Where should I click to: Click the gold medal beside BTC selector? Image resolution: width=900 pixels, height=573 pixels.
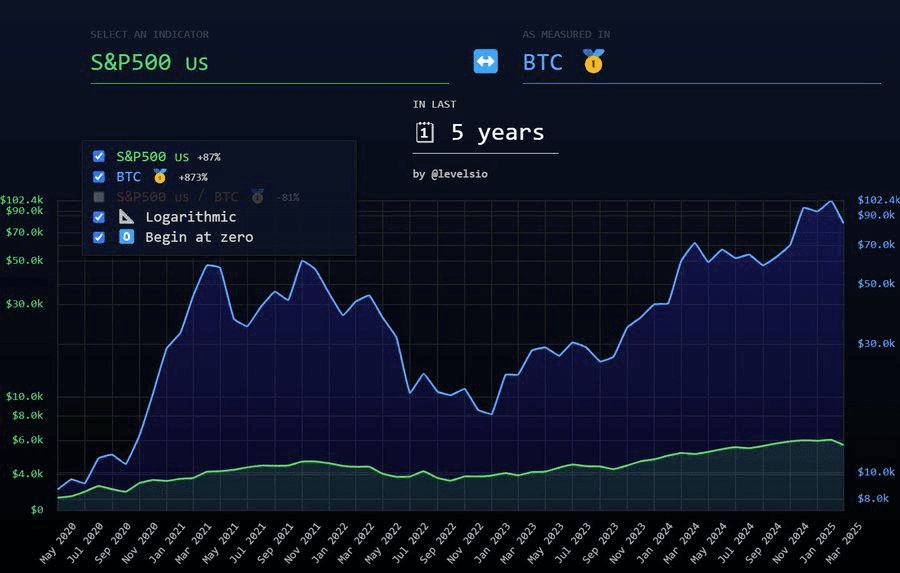click(593, 61)
